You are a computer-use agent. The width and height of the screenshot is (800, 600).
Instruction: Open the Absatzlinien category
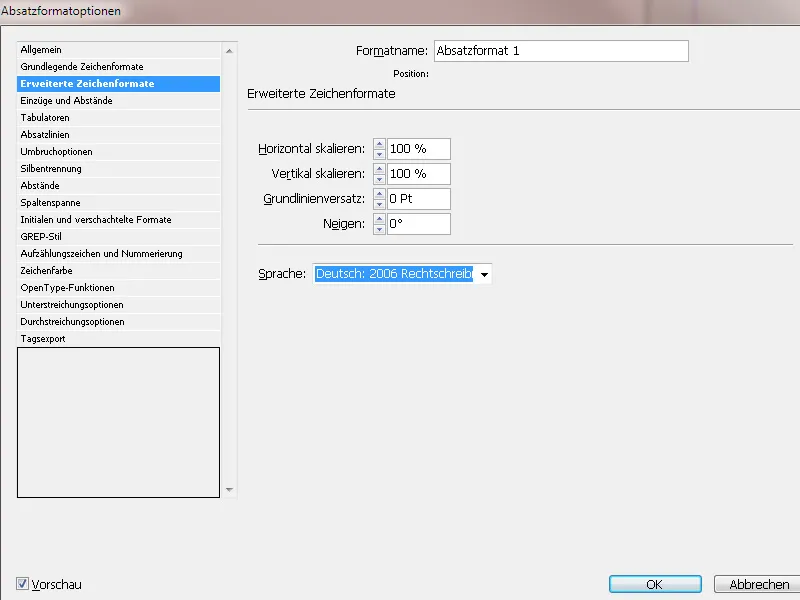click(118, 135)
